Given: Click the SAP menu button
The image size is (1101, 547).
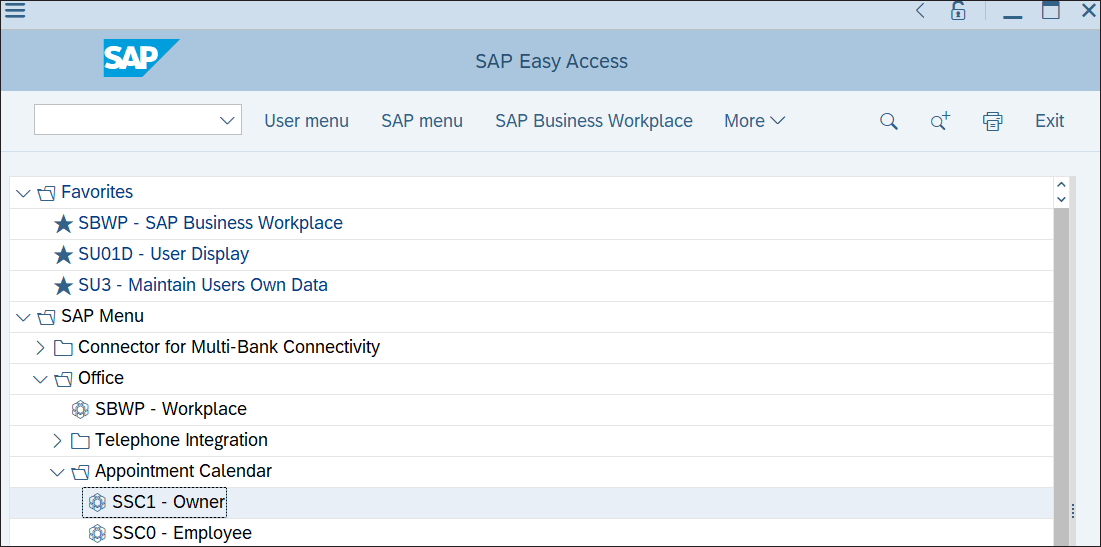Looking at the screenshot, I should click(422, 121).
